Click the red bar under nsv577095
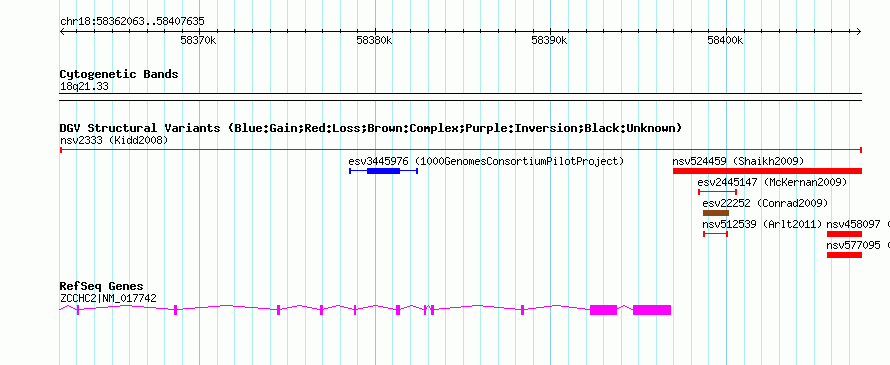 coord(845,255)
